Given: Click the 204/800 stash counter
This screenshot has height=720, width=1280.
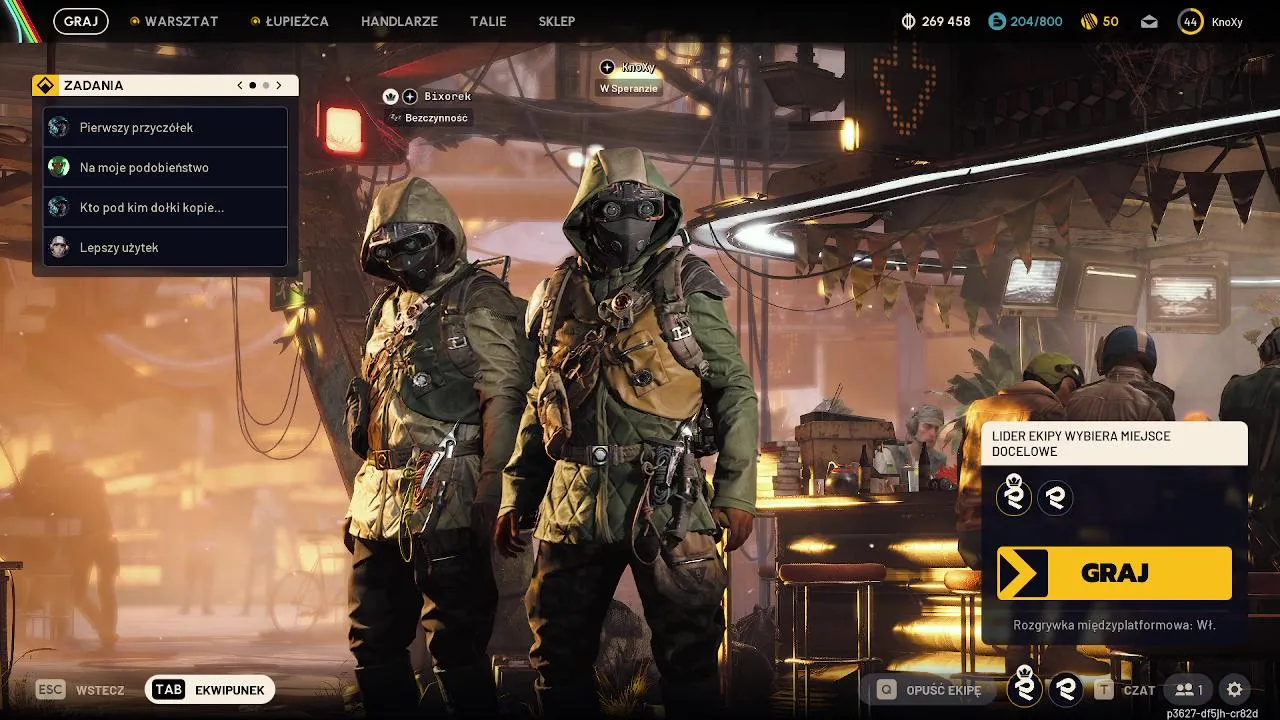Looking at the screenshot, I should (1036, 21).
